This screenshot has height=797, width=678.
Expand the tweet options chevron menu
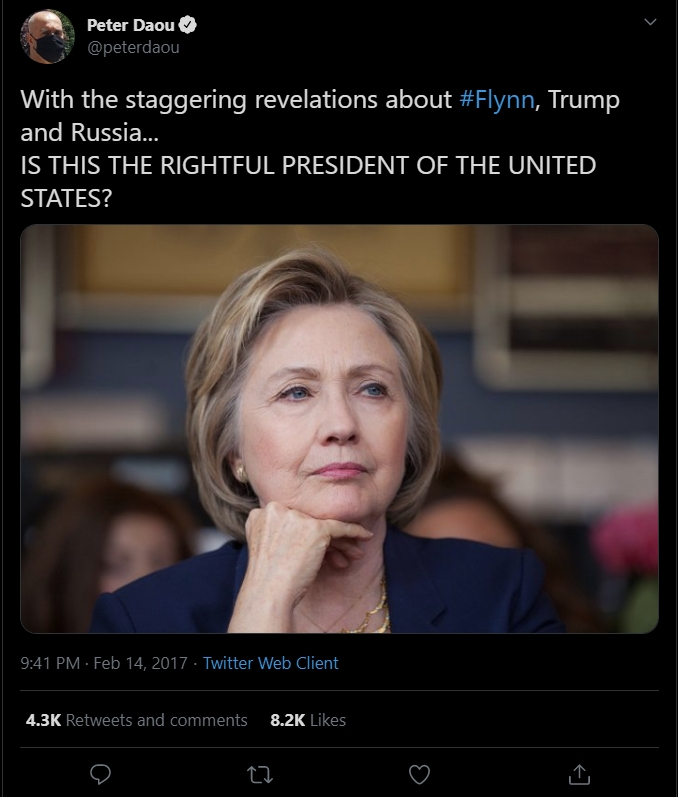[650, 22]
